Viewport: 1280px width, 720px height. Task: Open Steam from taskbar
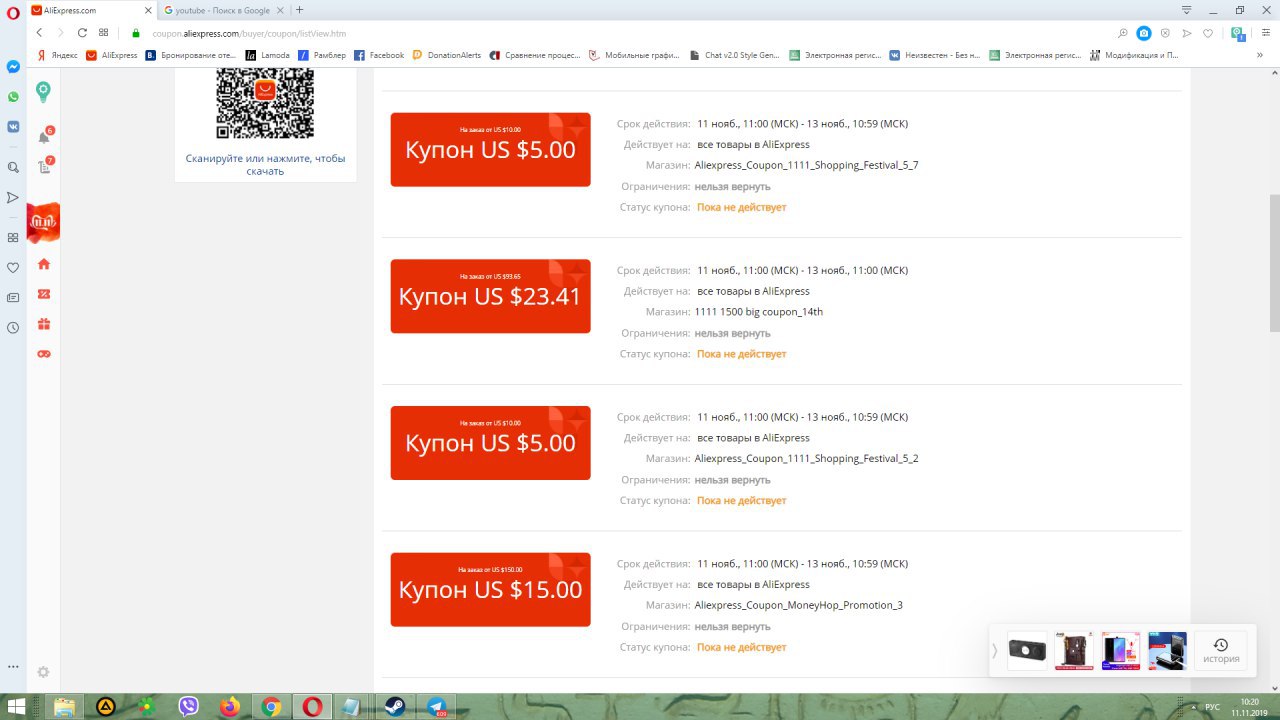394,706
